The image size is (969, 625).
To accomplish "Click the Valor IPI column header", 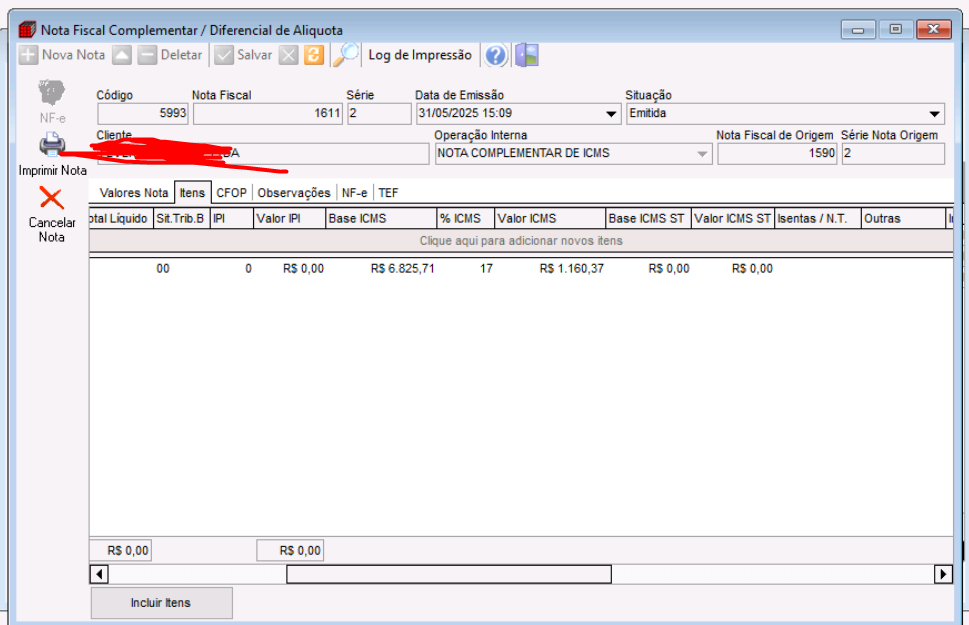I will point(289,219).
